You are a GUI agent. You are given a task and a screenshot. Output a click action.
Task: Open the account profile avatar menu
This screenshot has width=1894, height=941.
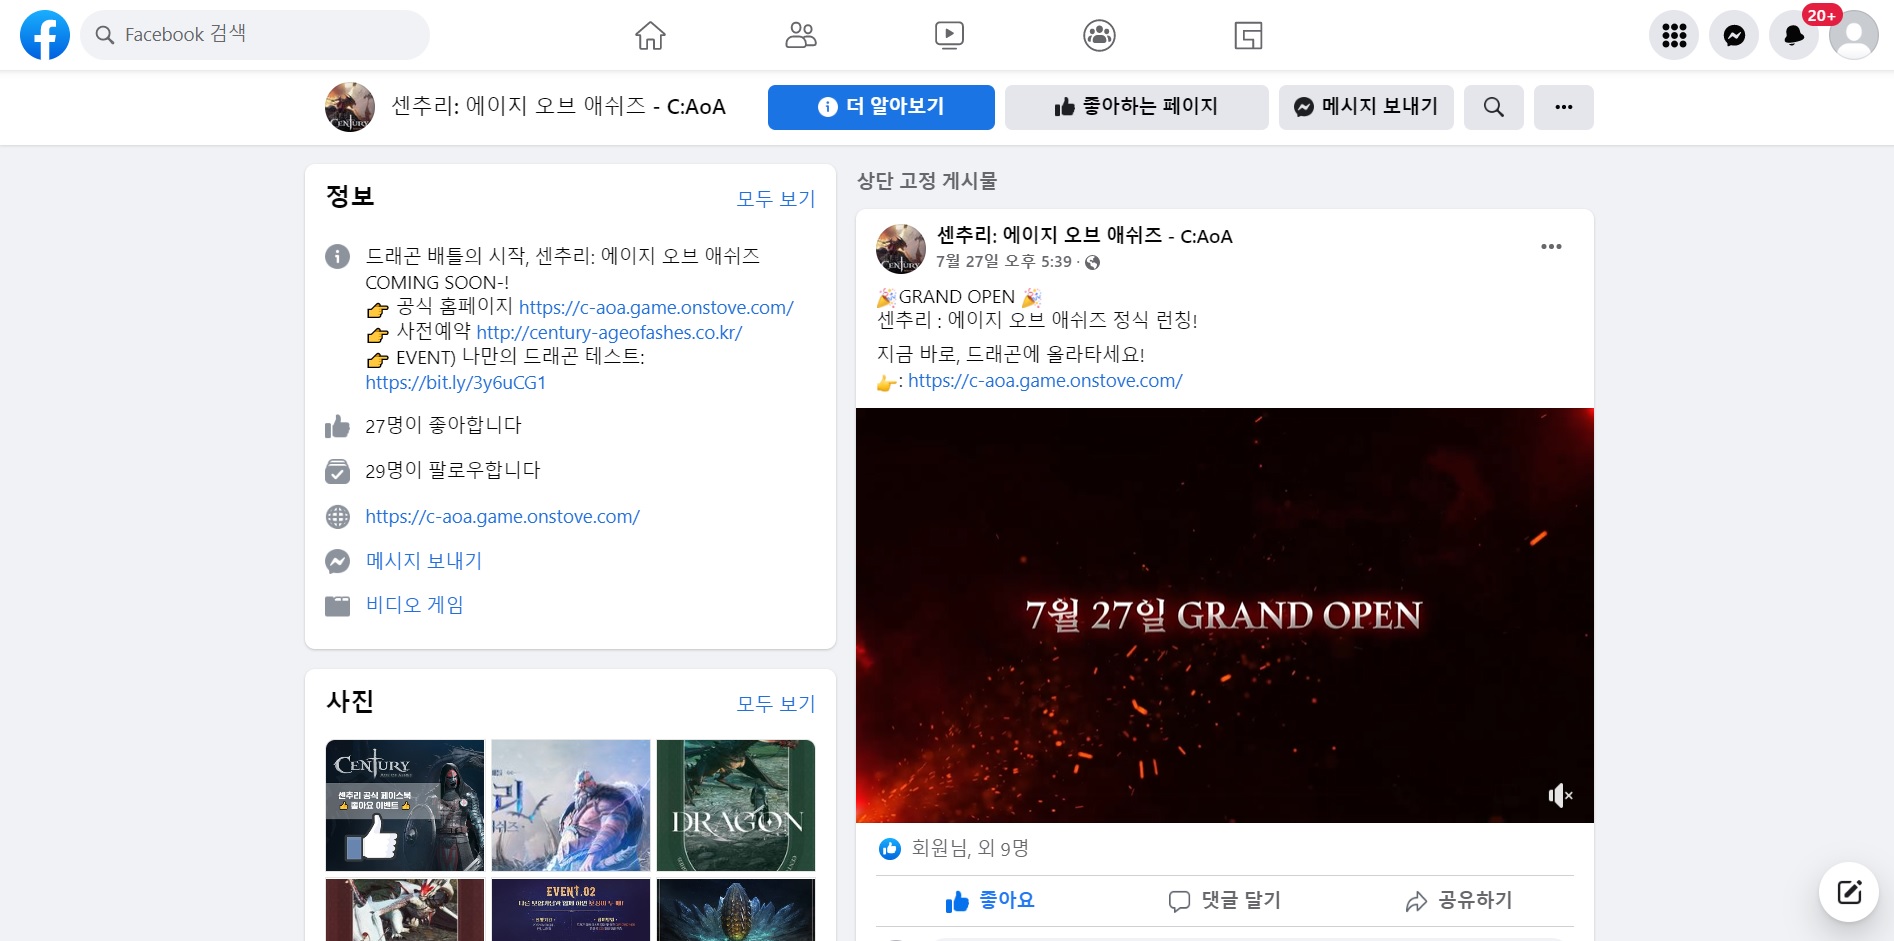1854,35
